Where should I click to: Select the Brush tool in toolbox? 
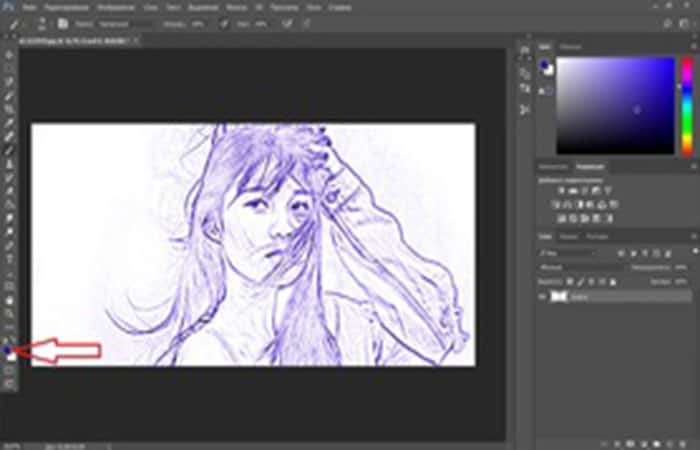point(9,150)
